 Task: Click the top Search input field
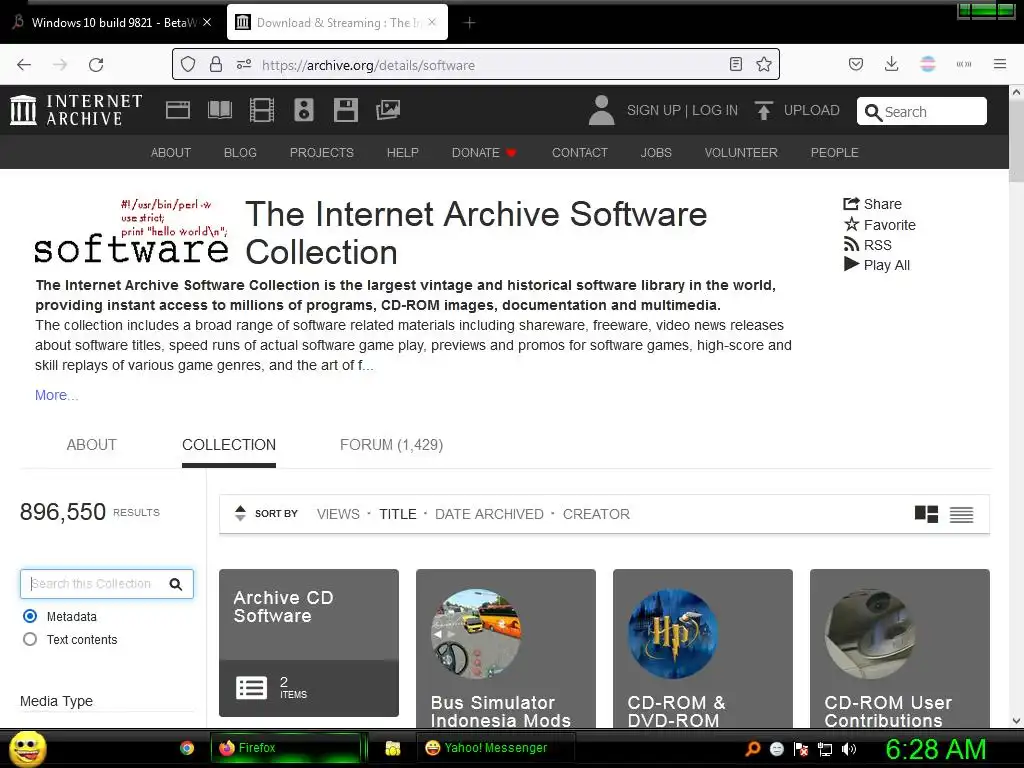(x=921, y=112)
